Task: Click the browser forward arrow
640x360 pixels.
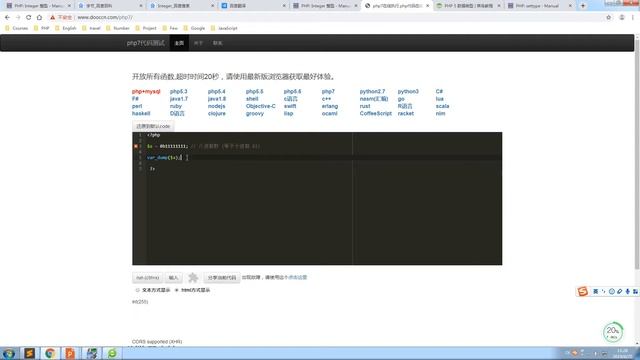Action: [18, 18]
